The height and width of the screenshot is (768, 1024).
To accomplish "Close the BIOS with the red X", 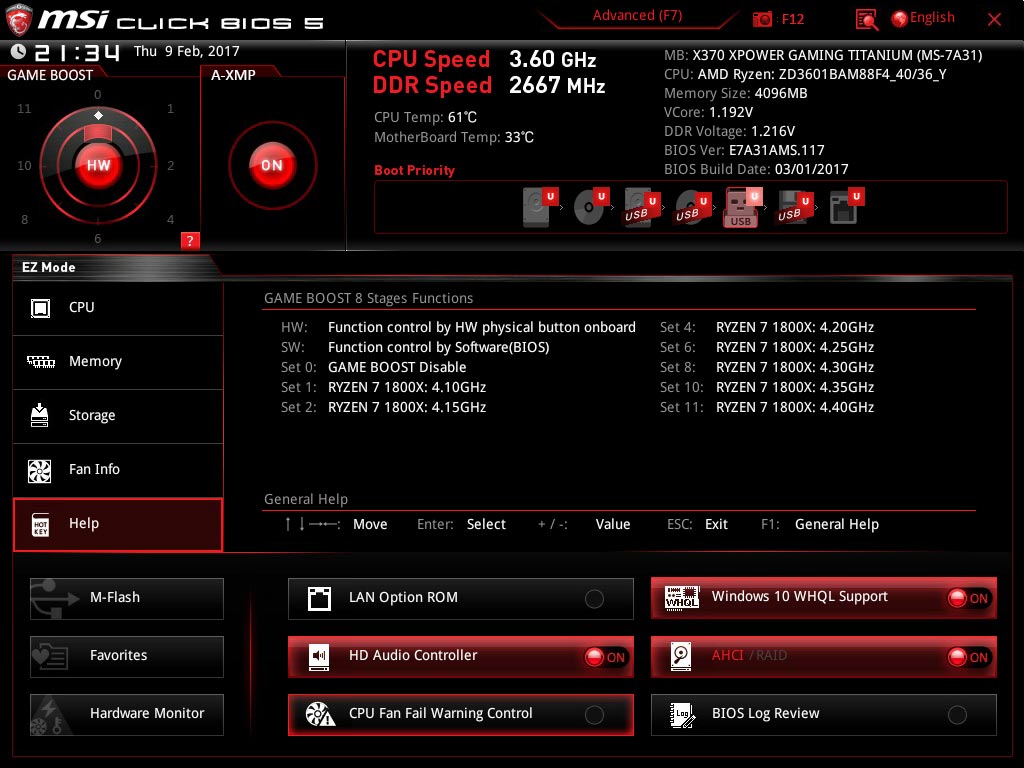I will pos(994,20).
